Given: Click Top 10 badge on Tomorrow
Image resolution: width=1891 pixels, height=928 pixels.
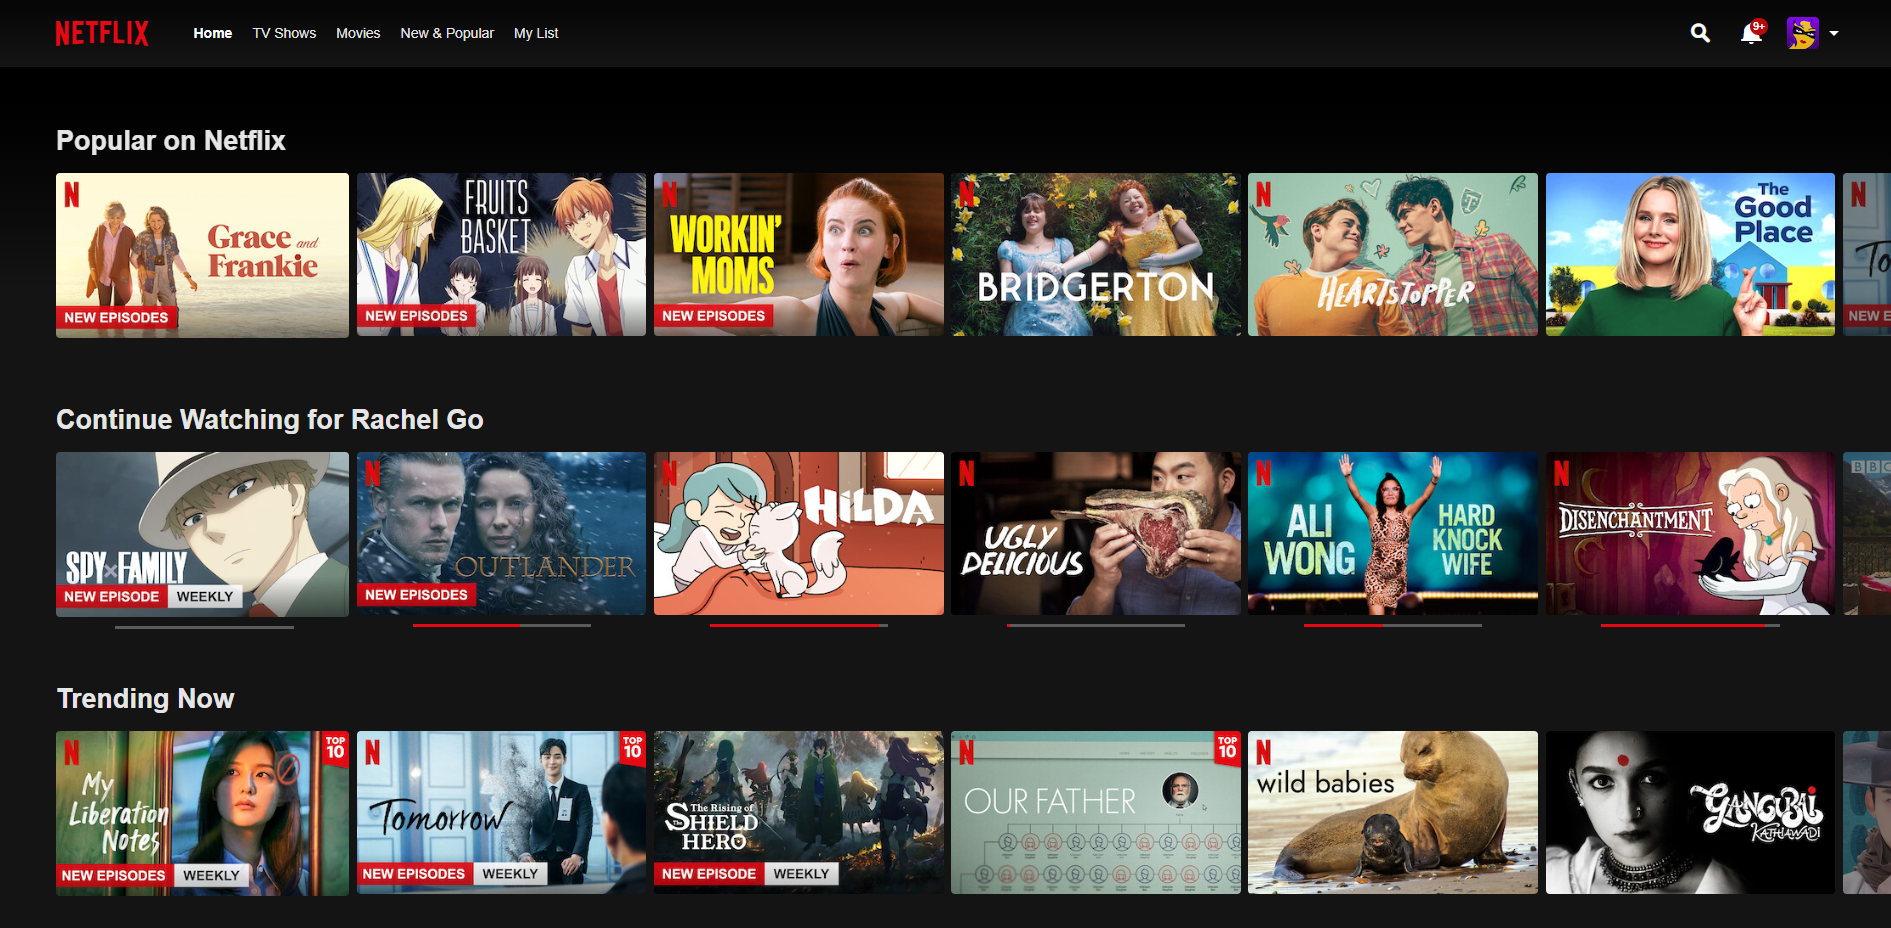Looking at the screenshot, I should tap(633, 747).
